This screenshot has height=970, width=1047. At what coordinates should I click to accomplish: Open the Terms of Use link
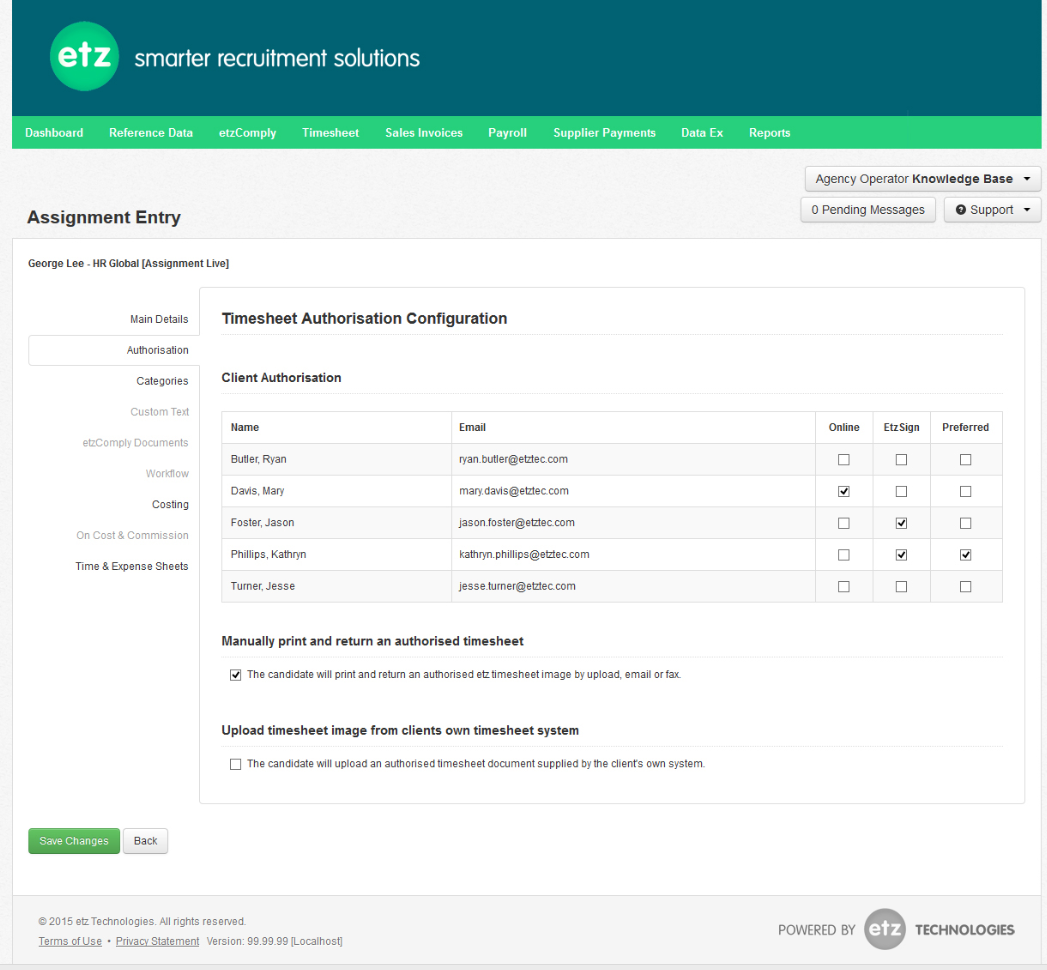pos(70,941)
